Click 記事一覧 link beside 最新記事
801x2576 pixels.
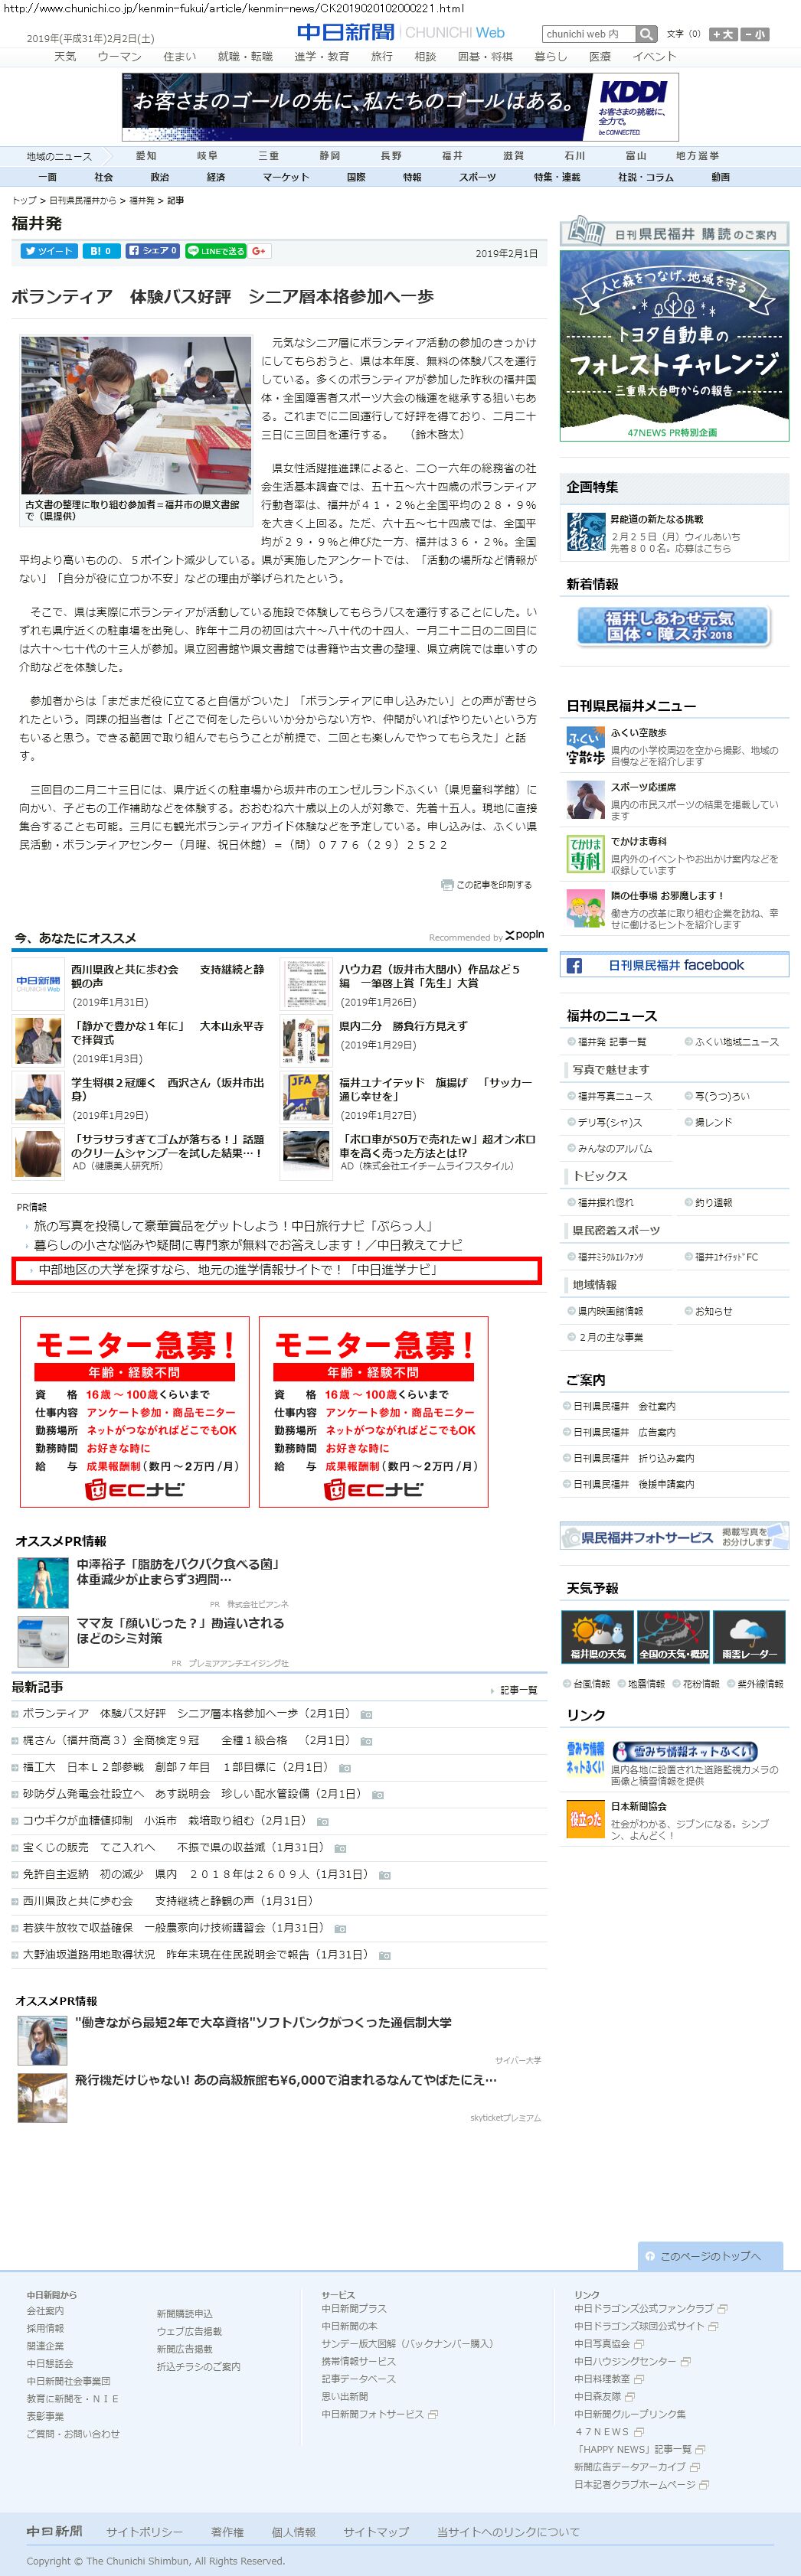coord(518,1690)
